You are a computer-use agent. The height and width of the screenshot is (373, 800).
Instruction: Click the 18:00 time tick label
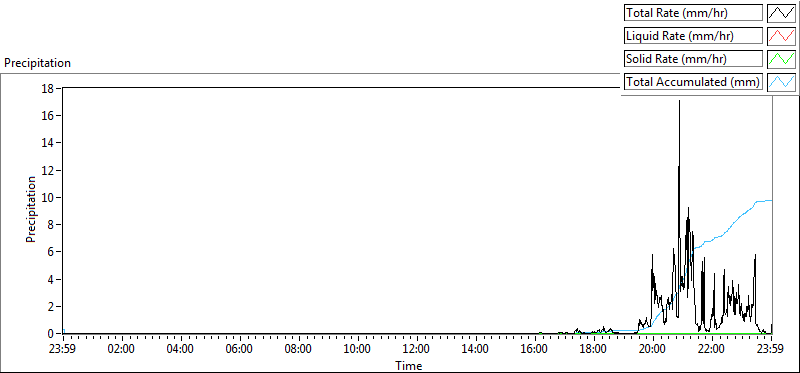click(594, 350)
